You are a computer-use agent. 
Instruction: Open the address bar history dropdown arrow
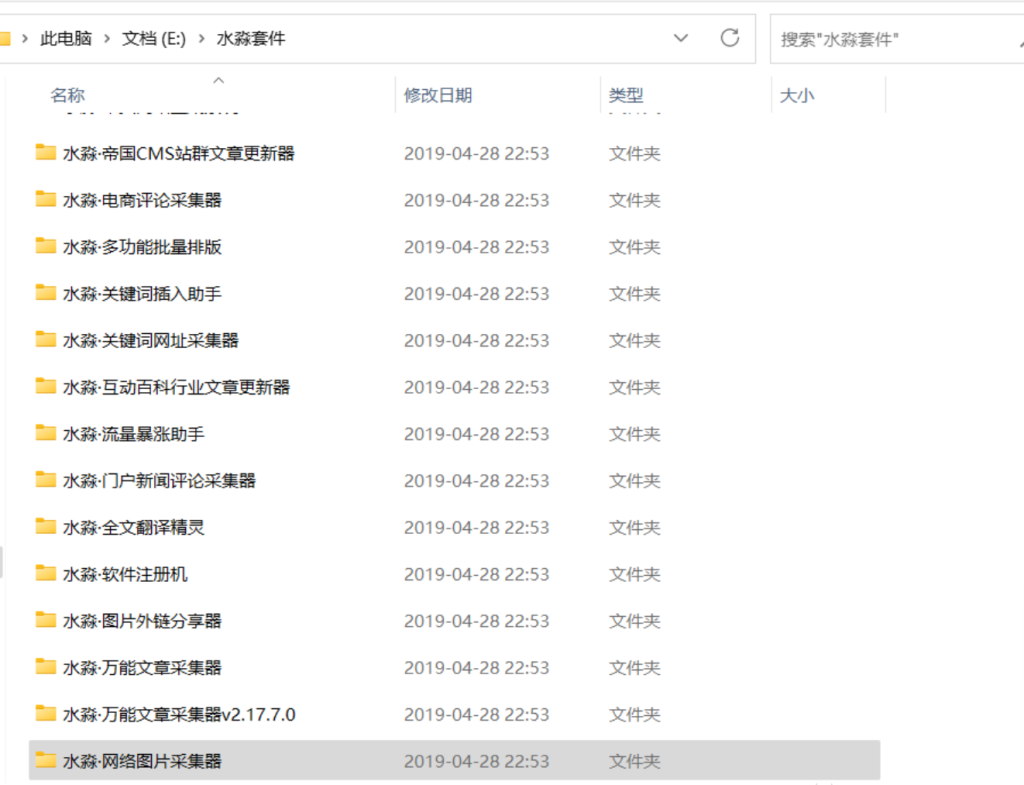pyautogui.click(x=681, y=38)
